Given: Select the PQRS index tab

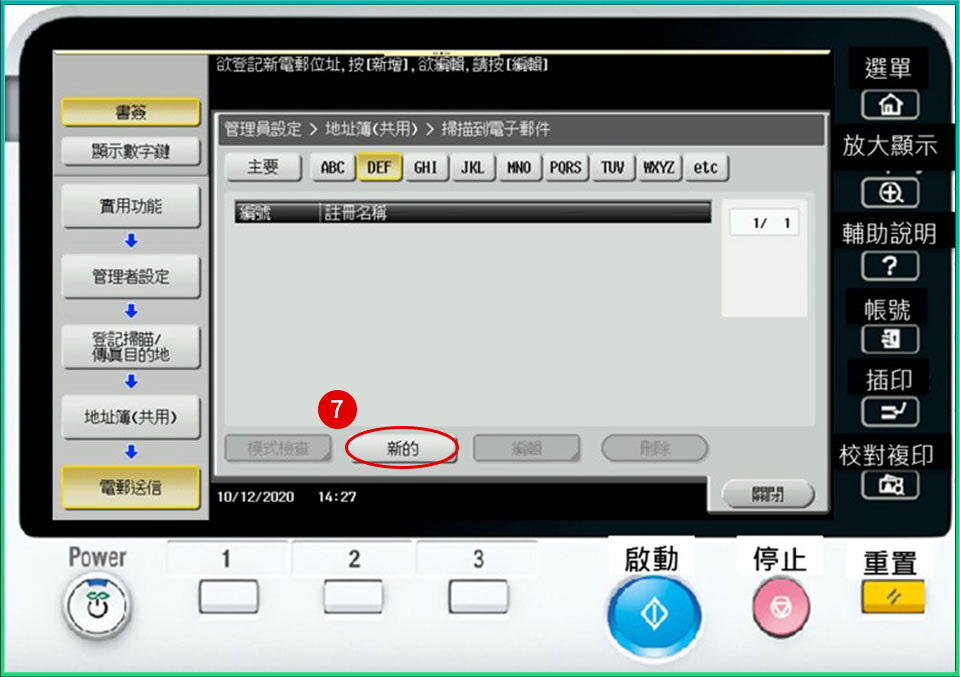Looking at the screenshot, I should click(565, 168).
